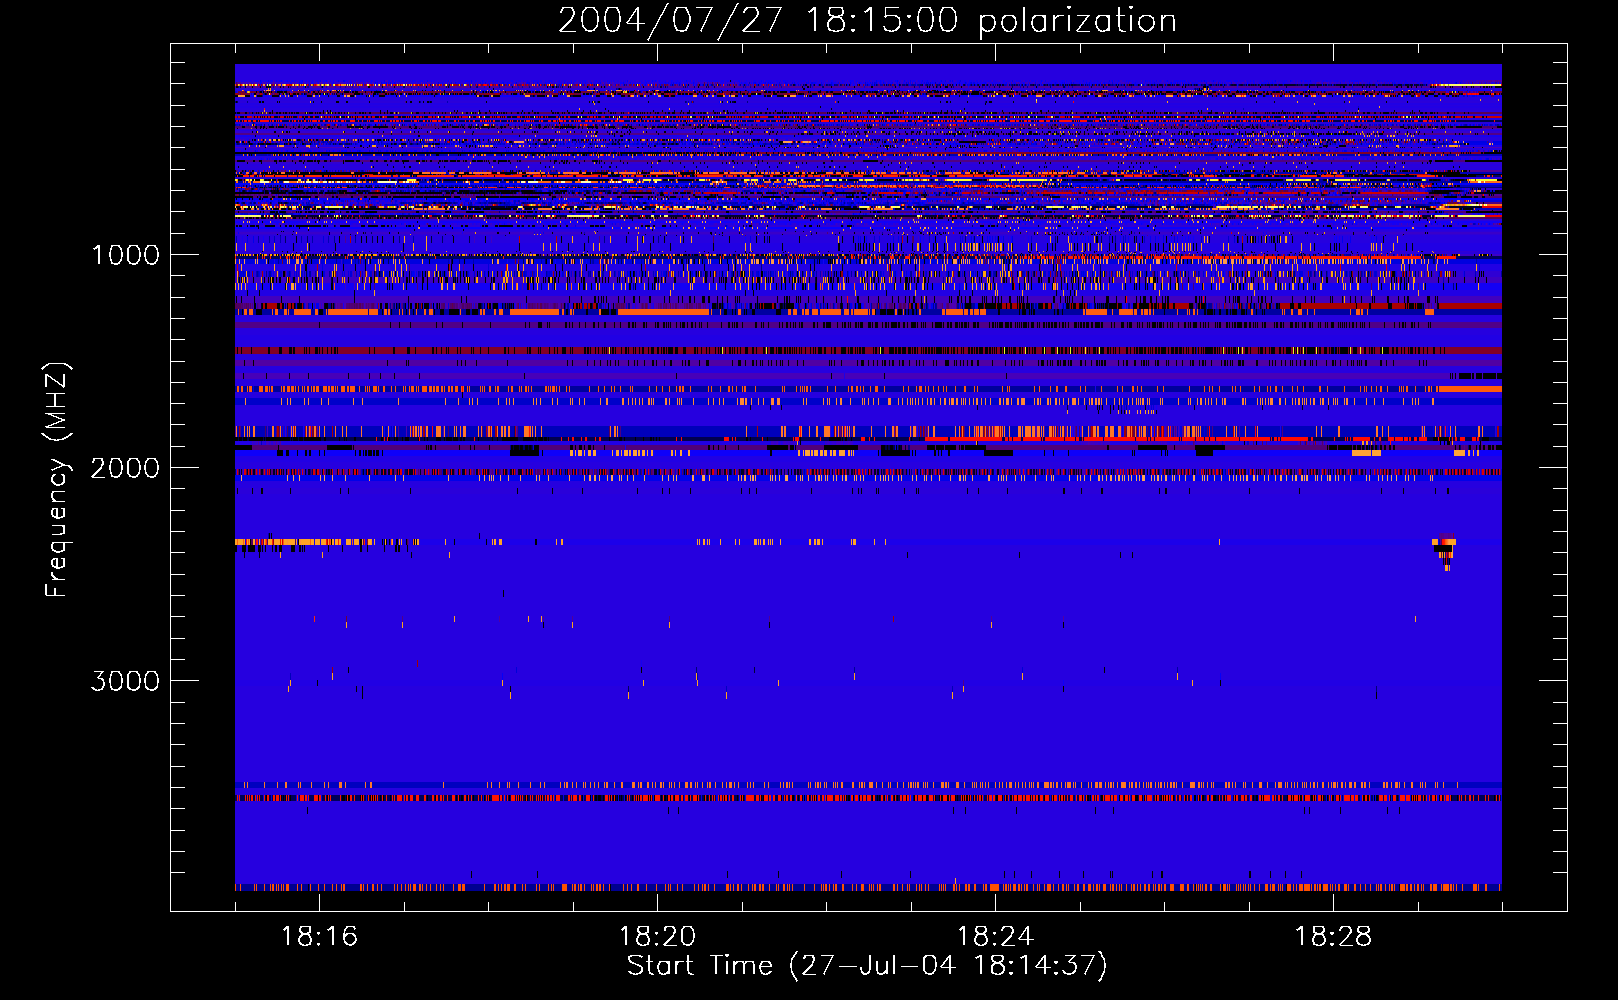Click the "Frequency (MHZ)" axis label
The width and height of the screenshot is (1618, 1000).
[x=58, y=480]
